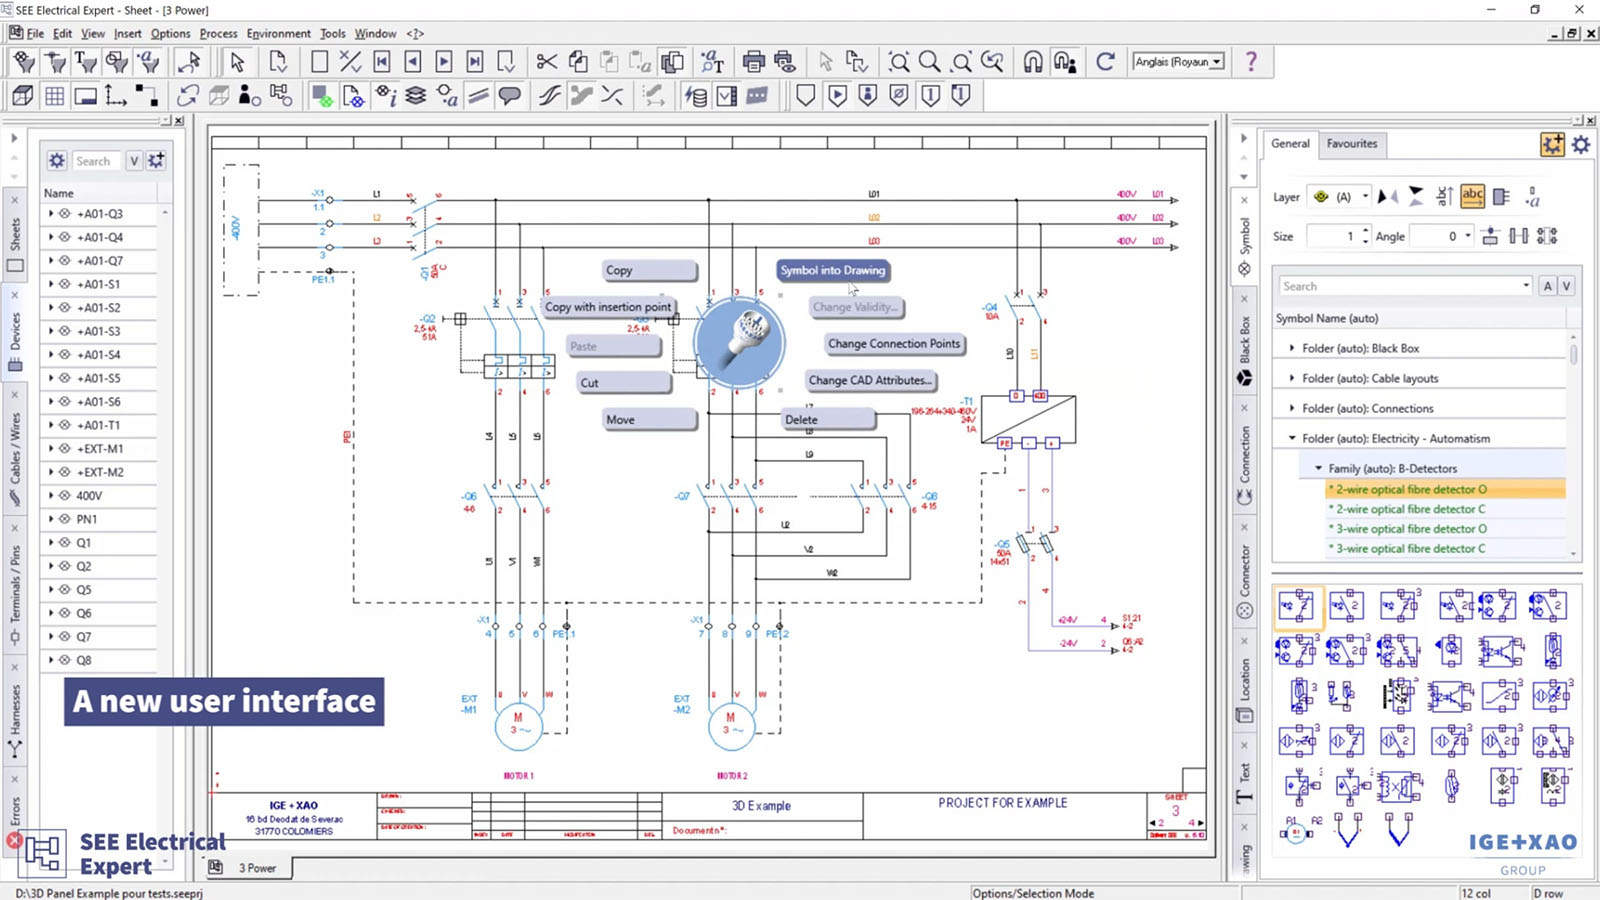1600x900 pixels.
Task: Choose Change Connection Points
Action: pyautogui.click(x=894, y=343)
